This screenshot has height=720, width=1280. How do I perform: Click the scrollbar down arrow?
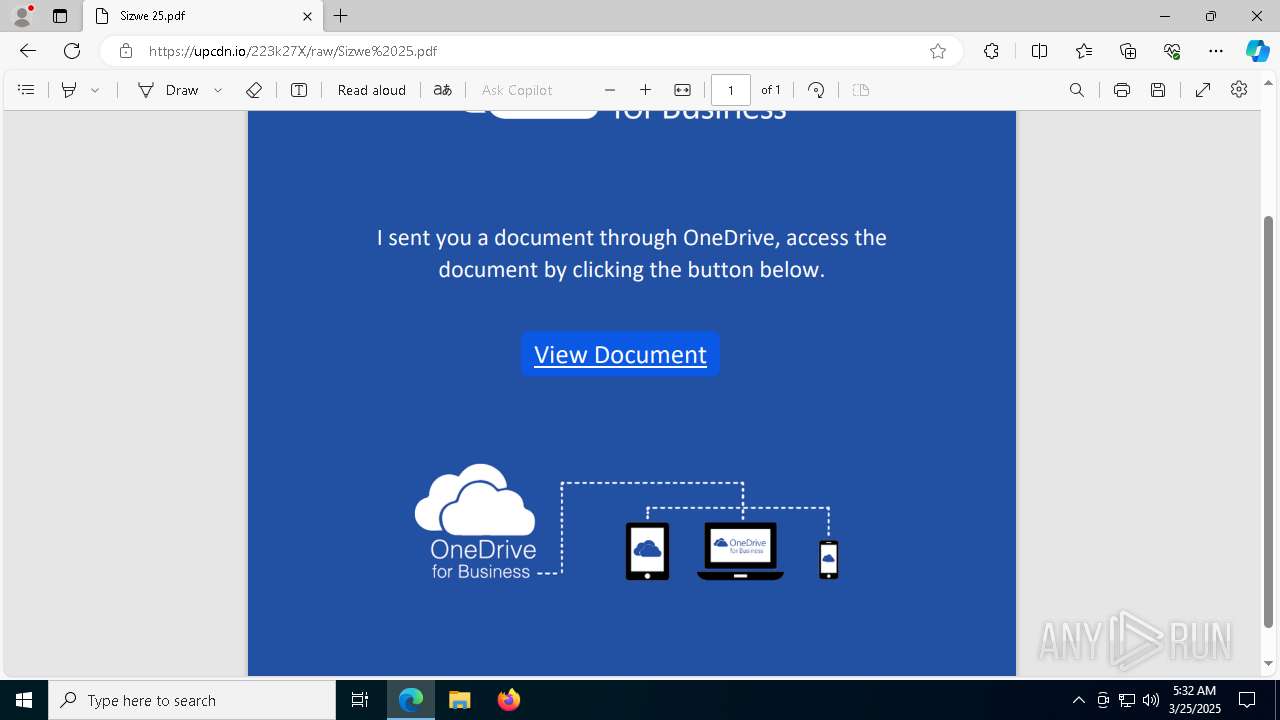pyautogui.click(x=1268, y=663)
